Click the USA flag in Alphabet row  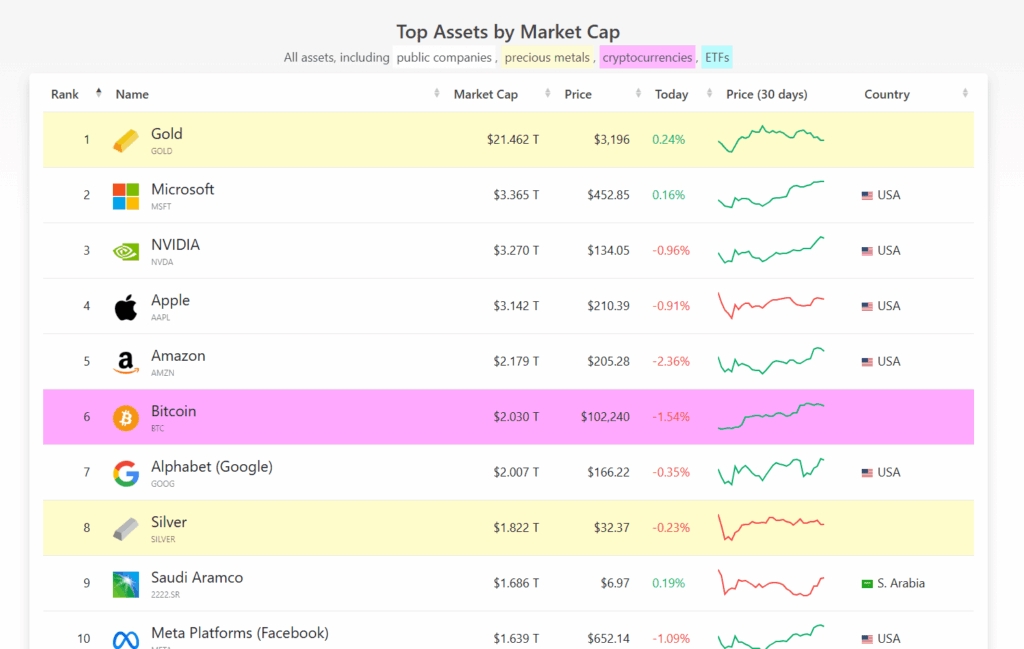(867, 473)
